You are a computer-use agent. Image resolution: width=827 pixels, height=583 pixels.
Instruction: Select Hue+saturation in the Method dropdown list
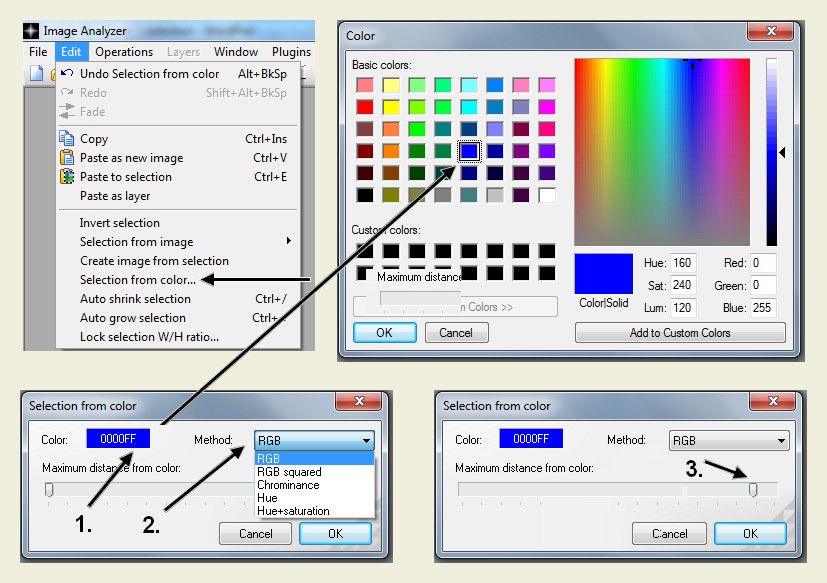pyautogui.click(x=292, y=511)
